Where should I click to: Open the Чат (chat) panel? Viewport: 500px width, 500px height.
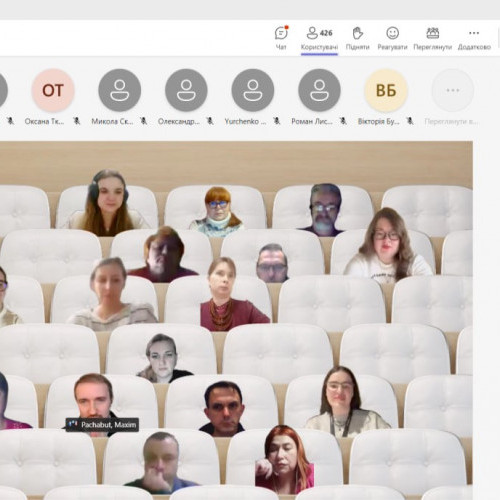click(281, 38)
